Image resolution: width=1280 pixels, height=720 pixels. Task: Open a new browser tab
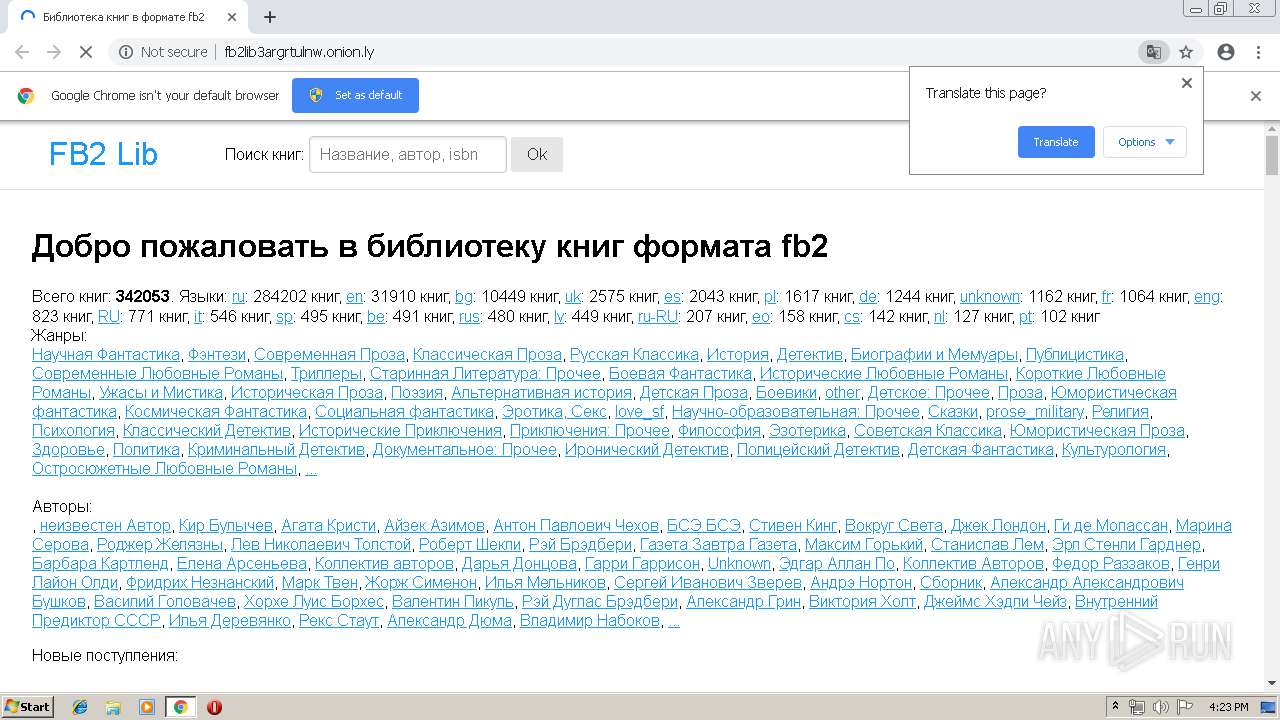(270, 17)
